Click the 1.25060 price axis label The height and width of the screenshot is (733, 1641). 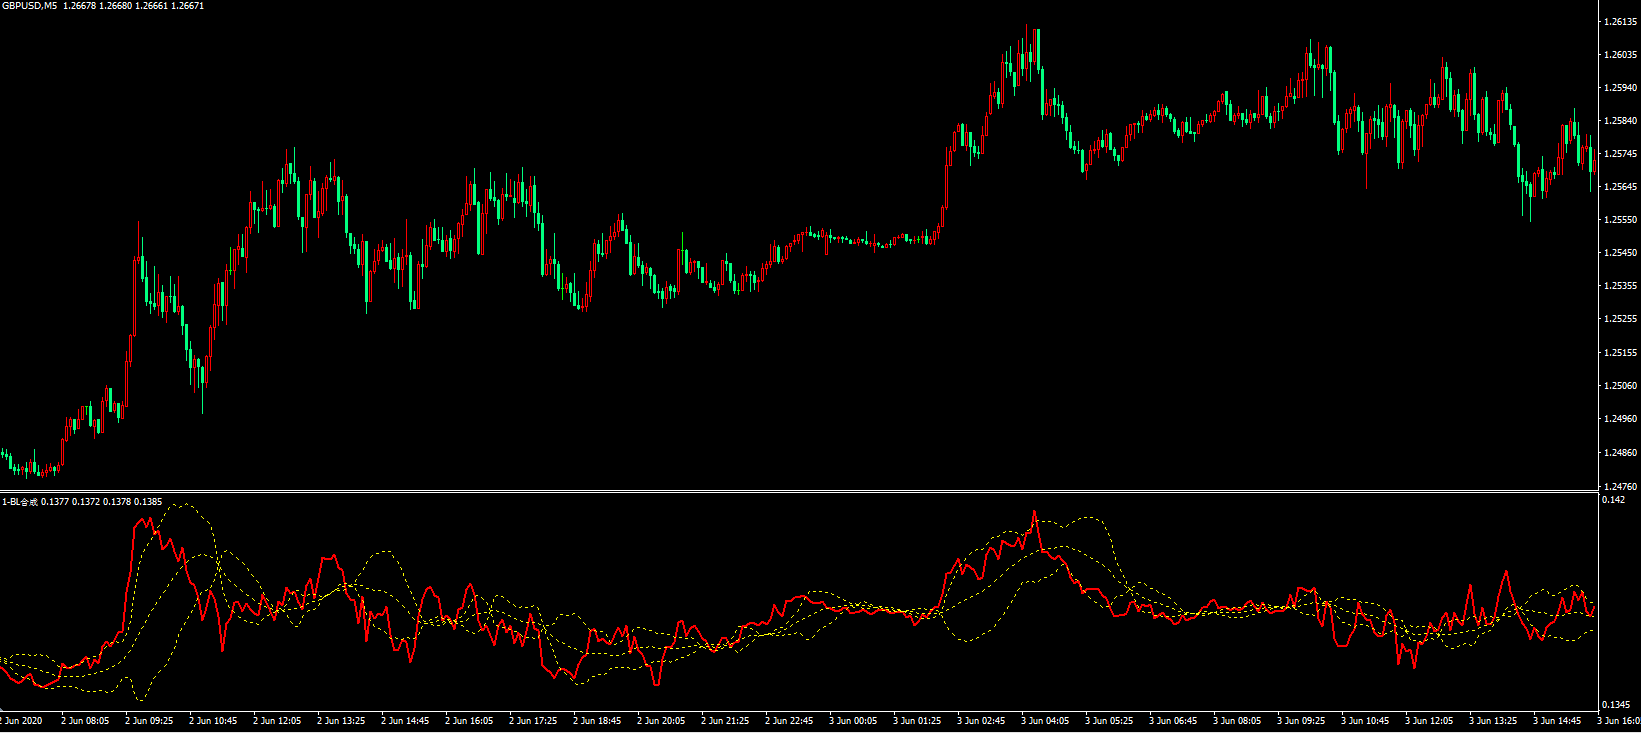pyautogui.click(x=1619, y=386)
